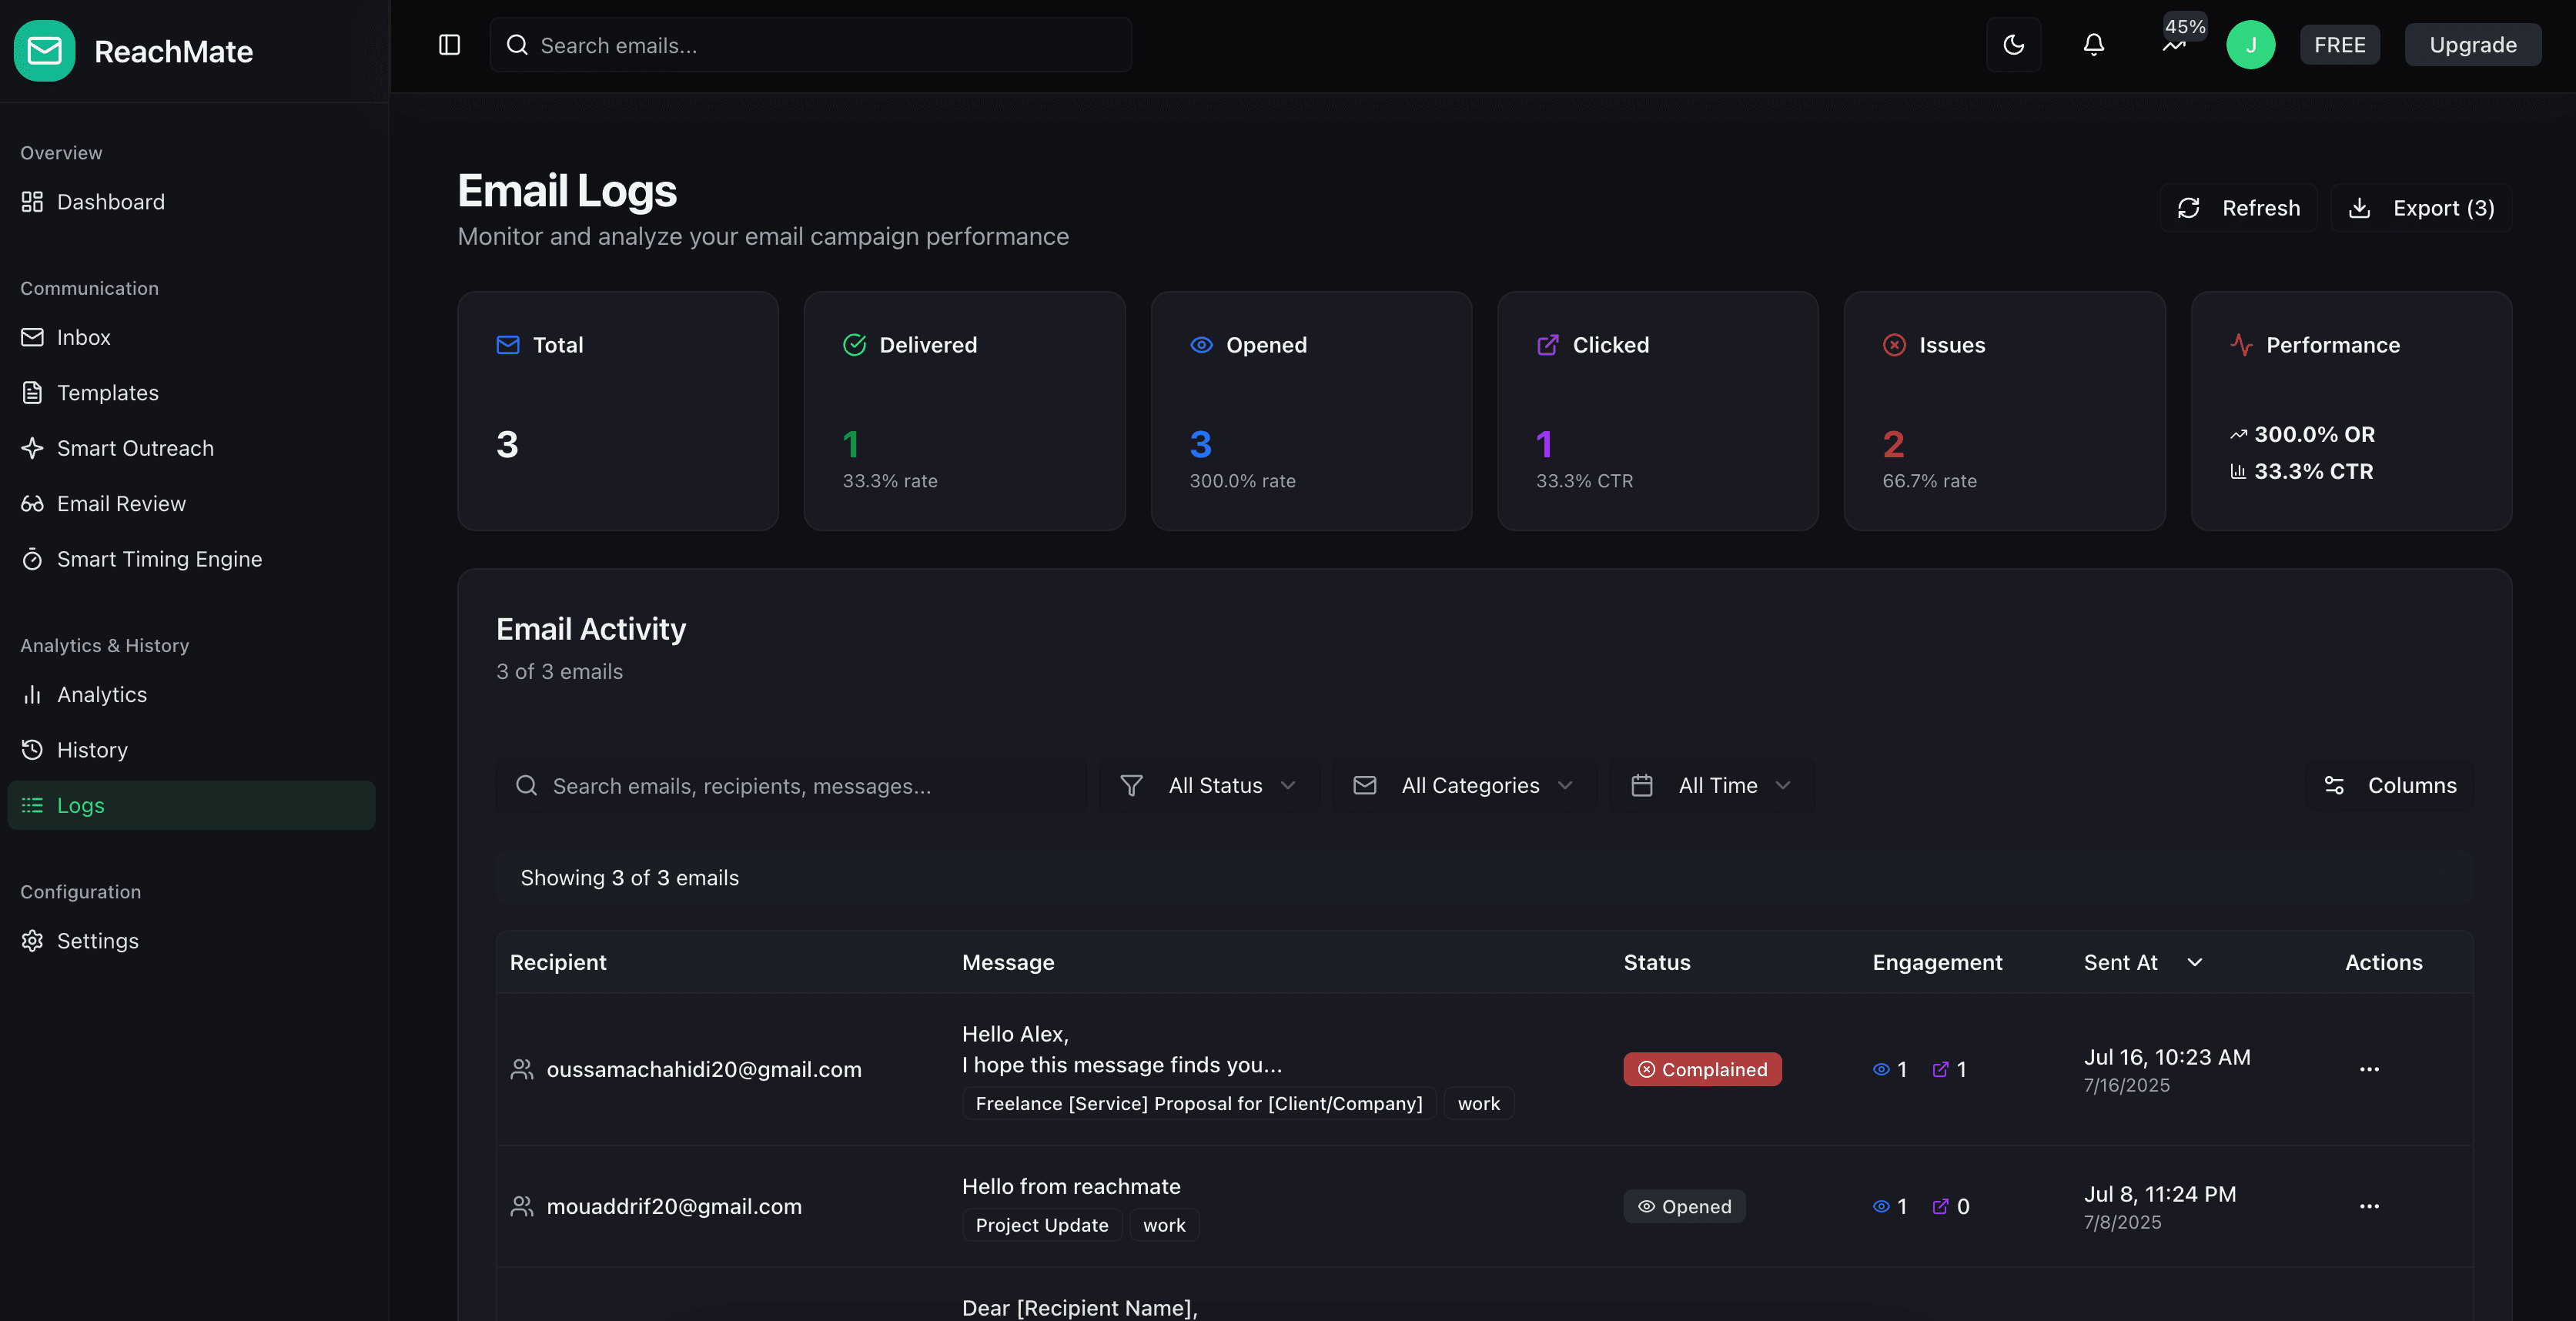Screen dimensions: 2576x1321
Task: Click the Project Update tag
Action: pyautogui.click(x=1042, y=1225)
